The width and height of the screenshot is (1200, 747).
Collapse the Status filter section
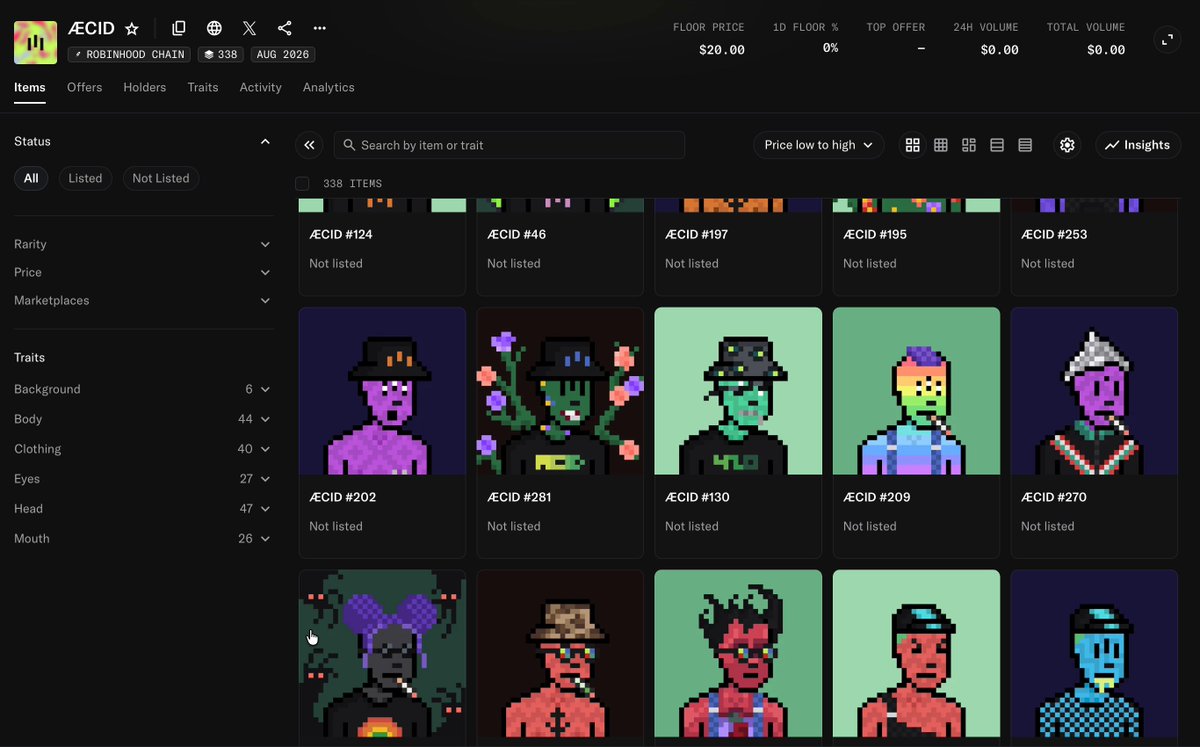tap(265, 142)
